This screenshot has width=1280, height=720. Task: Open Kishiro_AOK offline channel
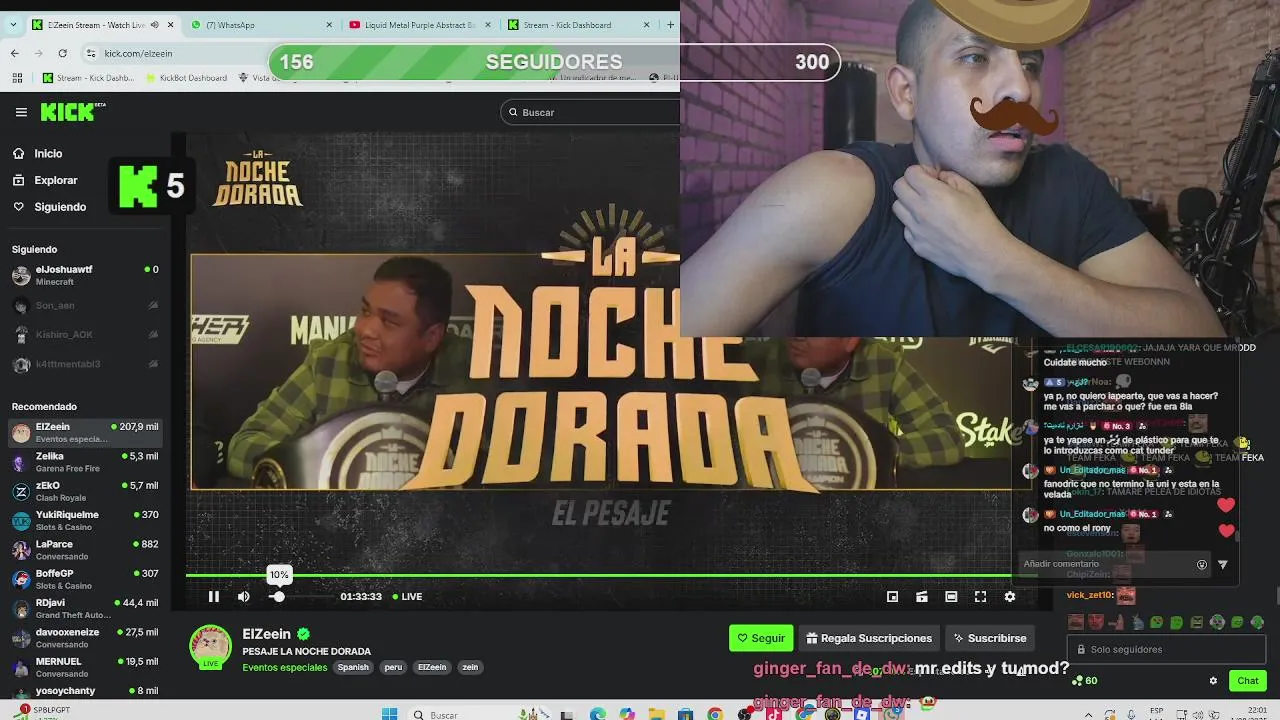point(85,335)
